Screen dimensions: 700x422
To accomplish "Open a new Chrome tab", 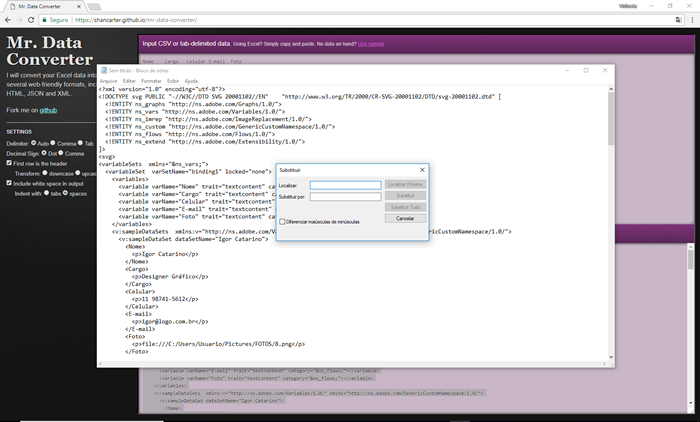I will tap(94, 7).
